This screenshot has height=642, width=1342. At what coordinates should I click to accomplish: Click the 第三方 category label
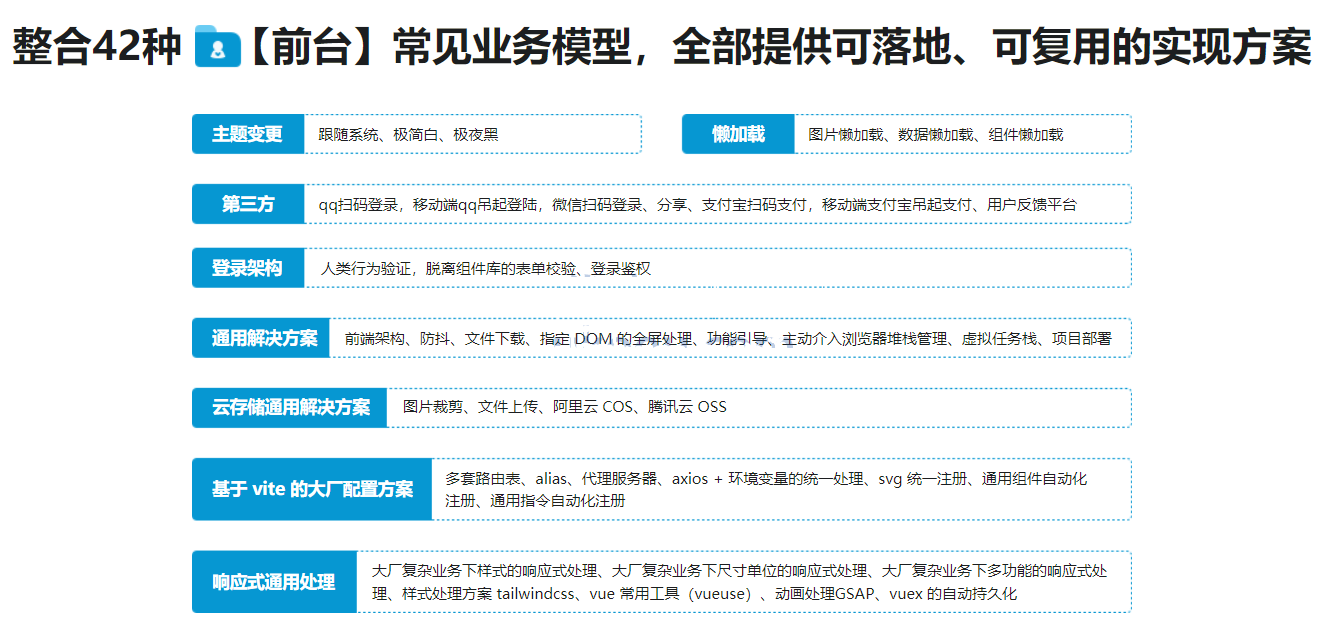pos(247,204)
